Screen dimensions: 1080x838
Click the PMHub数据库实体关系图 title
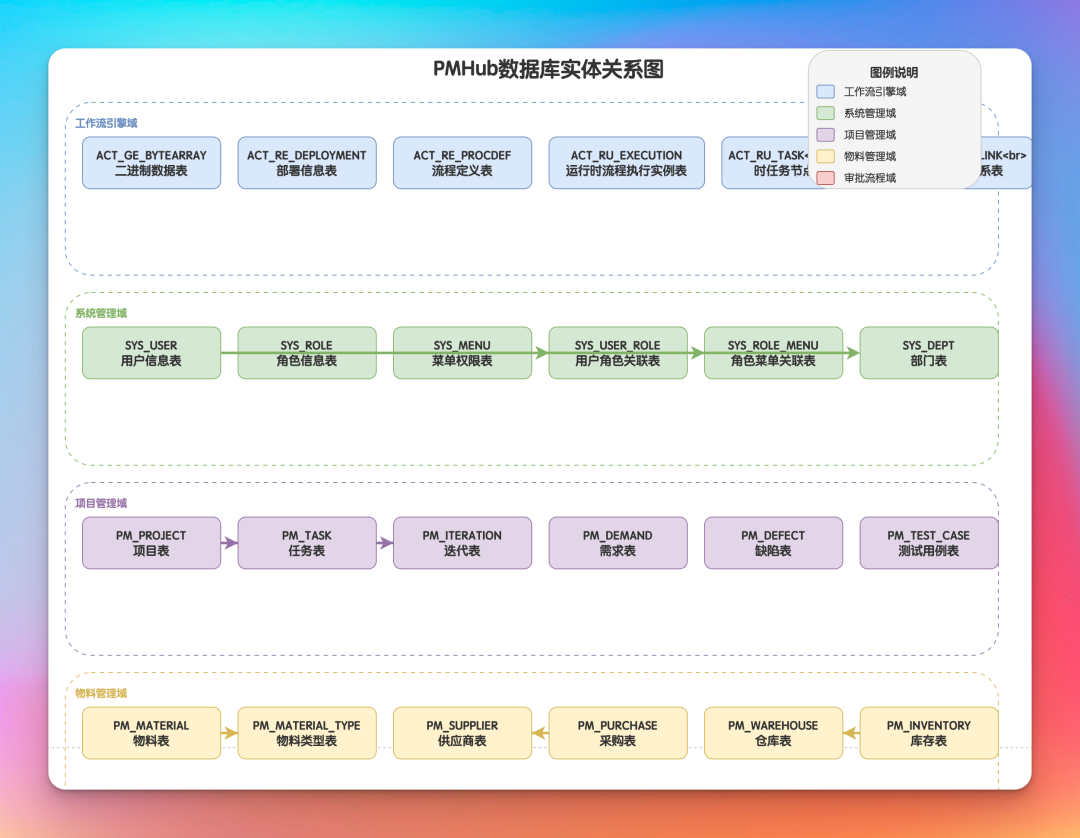(x=548, y=70)
